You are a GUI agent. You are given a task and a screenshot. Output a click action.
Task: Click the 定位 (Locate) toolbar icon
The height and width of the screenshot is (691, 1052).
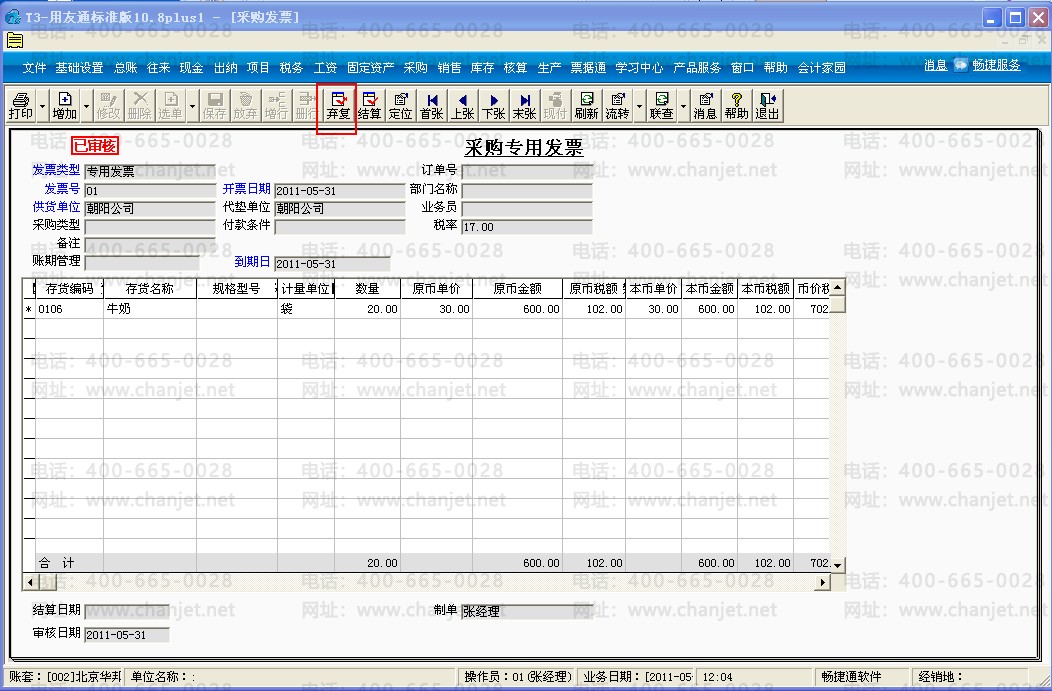click(x=401, y=105)
